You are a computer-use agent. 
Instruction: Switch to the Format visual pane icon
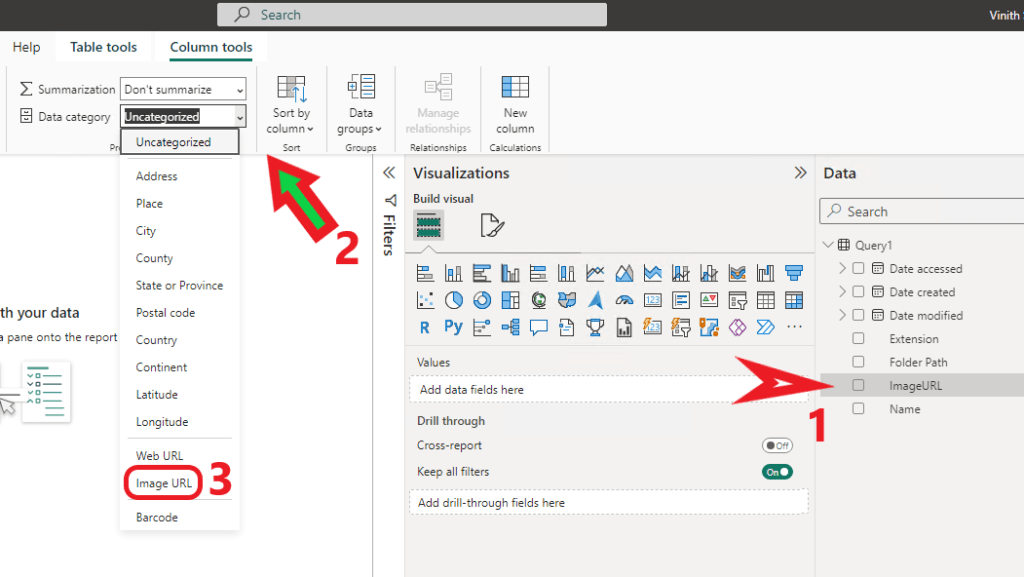tap(492, 225)
